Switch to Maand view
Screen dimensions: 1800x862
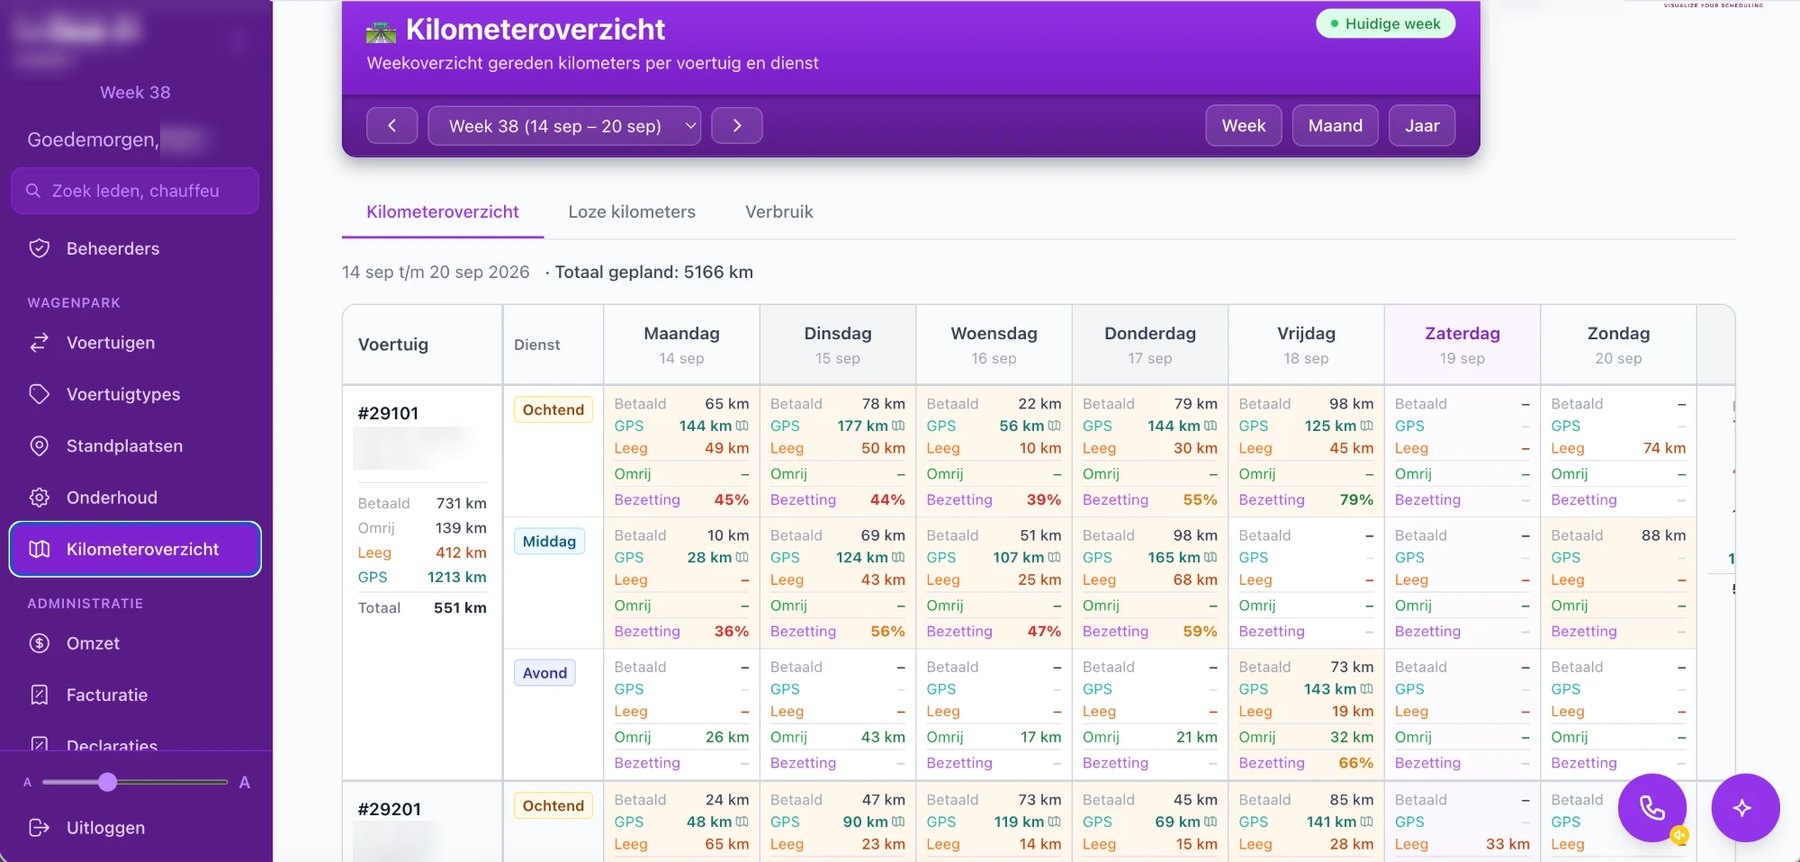click(x=1335, y=126)
